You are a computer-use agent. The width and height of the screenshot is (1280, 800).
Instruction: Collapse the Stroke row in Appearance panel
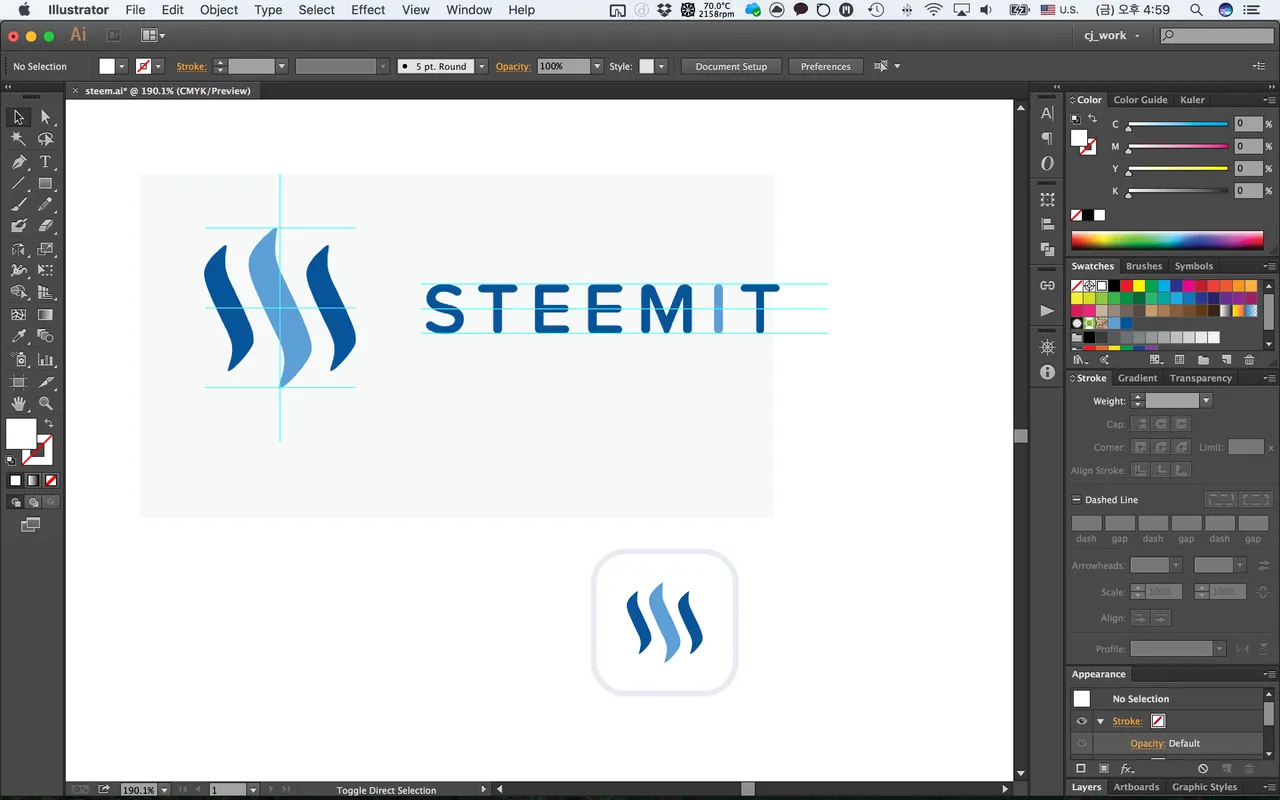point(1100,721)
